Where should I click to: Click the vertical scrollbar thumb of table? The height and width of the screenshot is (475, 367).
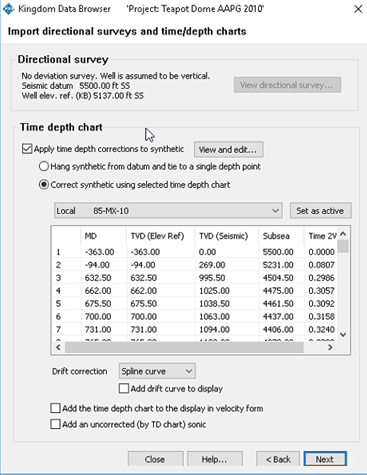click(x=343, y=246)
